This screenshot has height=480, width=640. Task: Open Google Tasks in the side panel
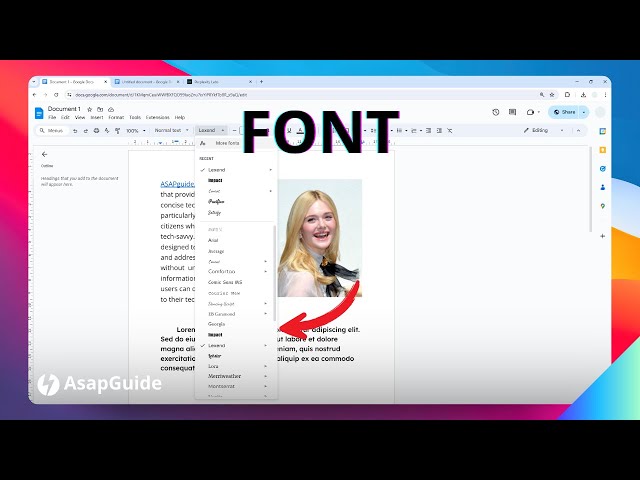pyautogui.click(x=602, y=169)
